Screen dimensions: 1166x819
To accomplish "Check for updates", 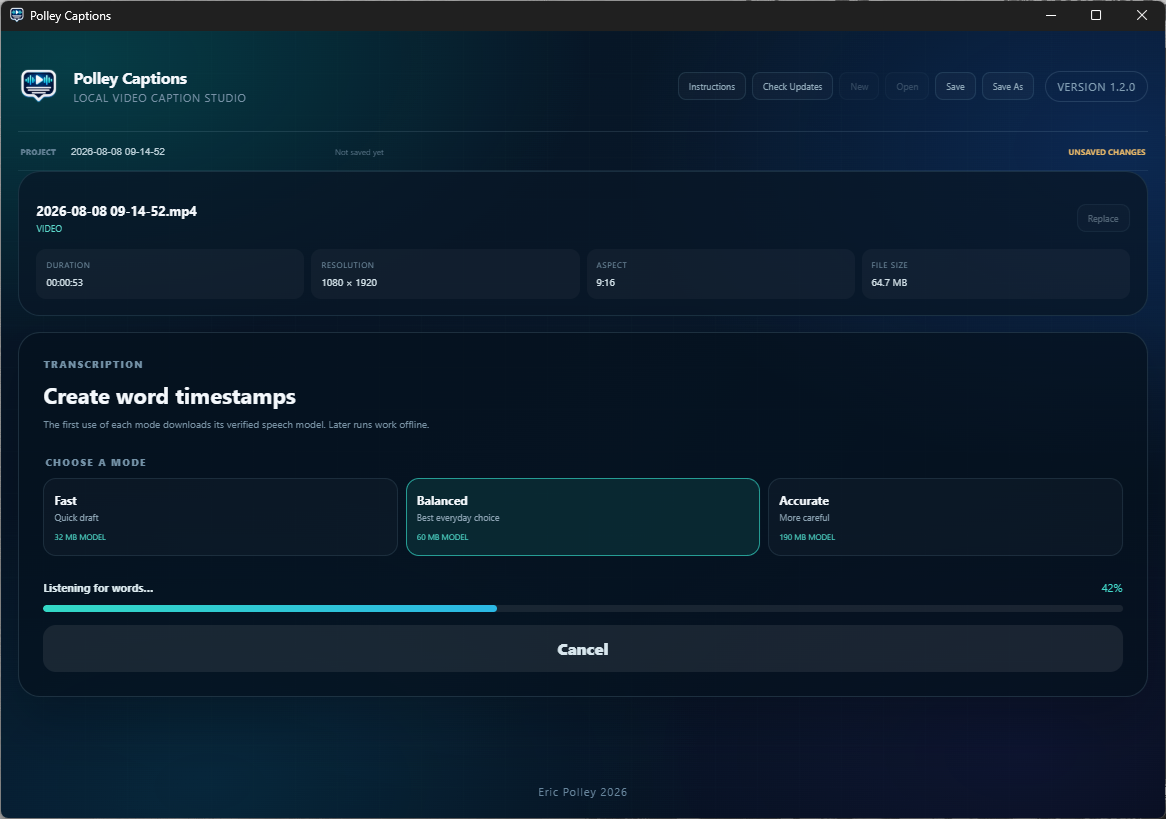I will click(792, 86).
